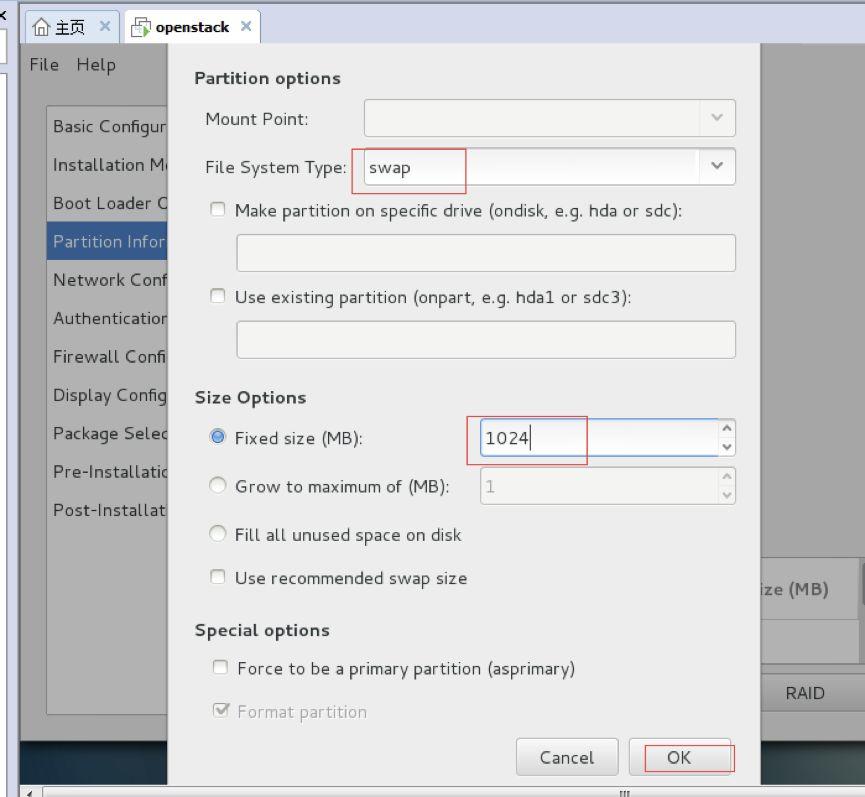Enable Make partition on specific drive

coord(218,211)
